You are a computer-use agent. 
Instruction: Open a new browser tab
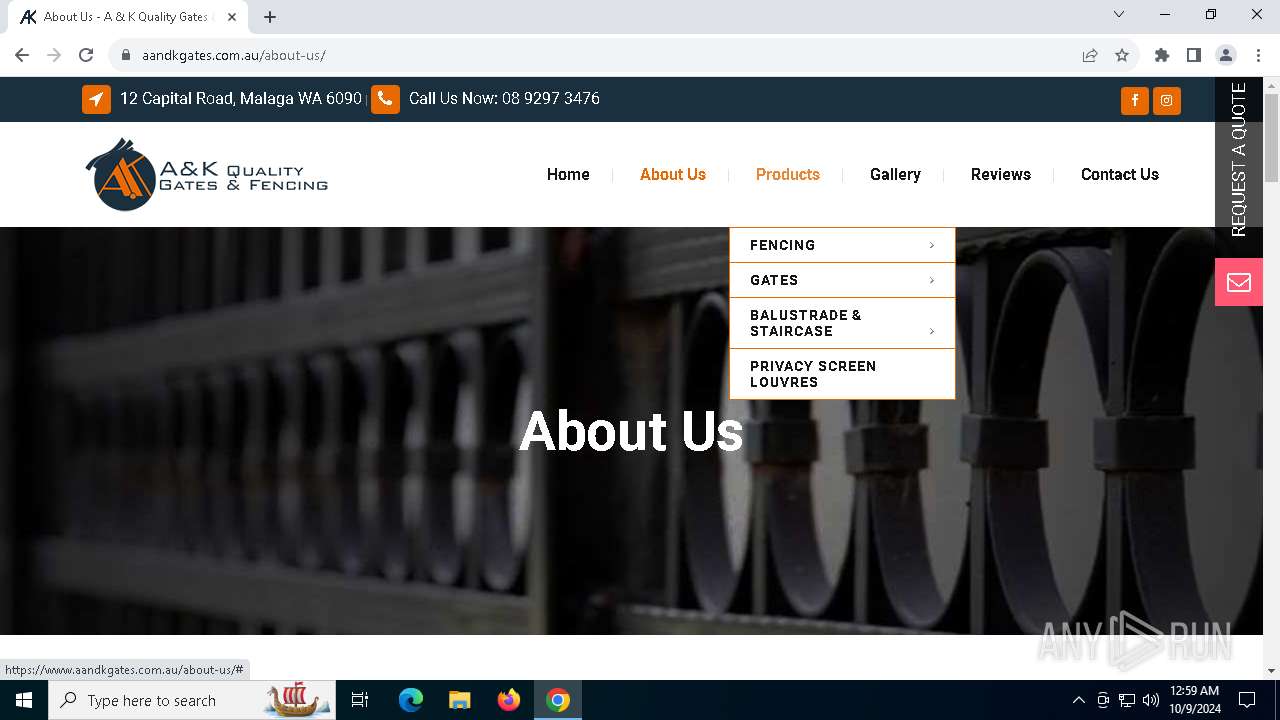[270, 17]
